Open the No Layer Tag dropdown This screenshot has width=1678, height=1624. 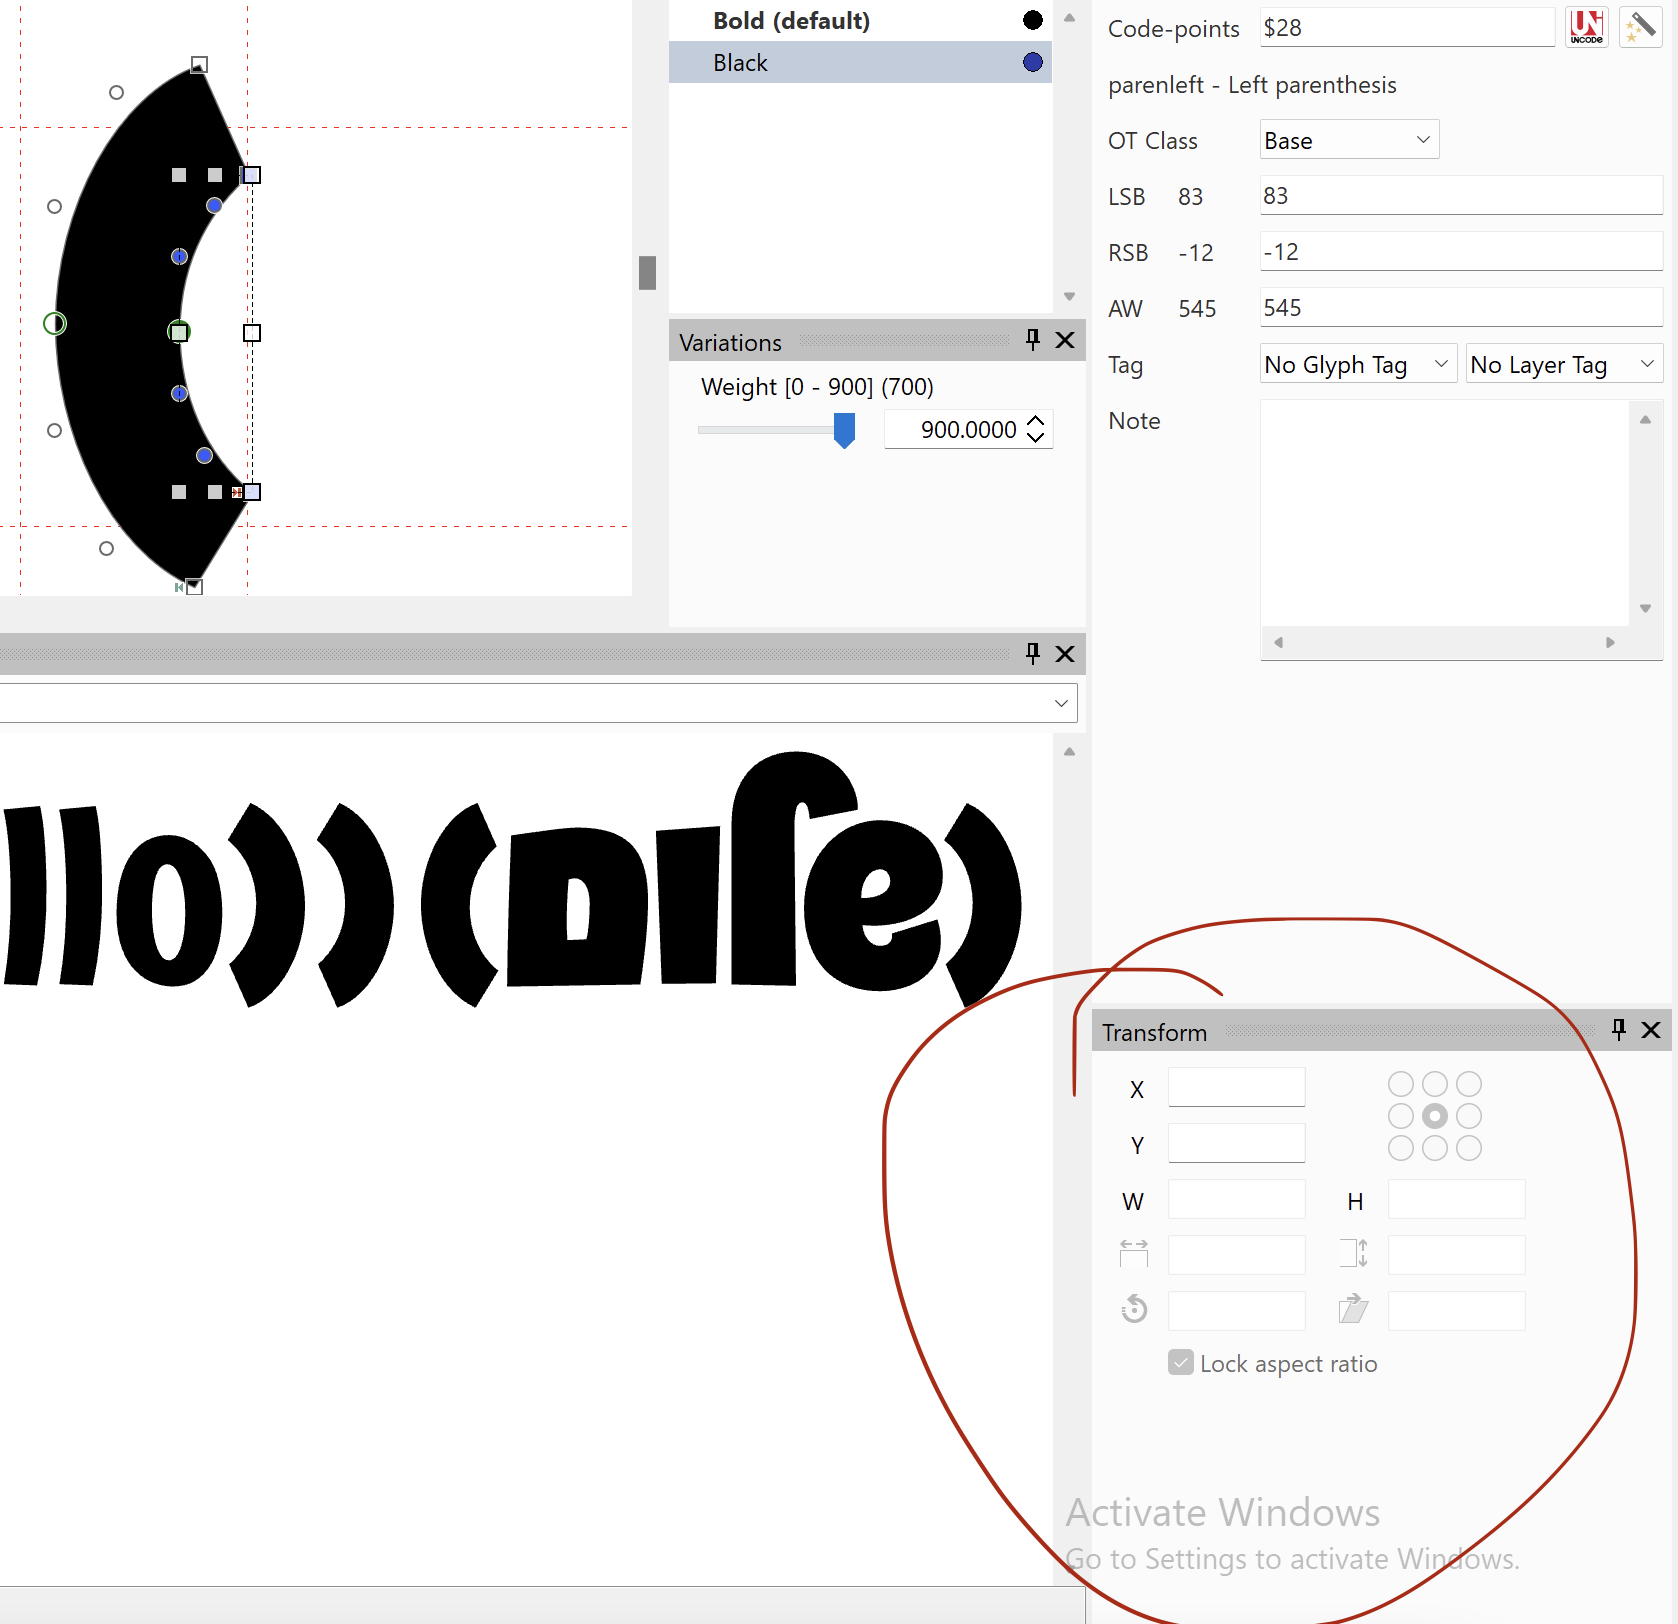(x=1563, y=364)
